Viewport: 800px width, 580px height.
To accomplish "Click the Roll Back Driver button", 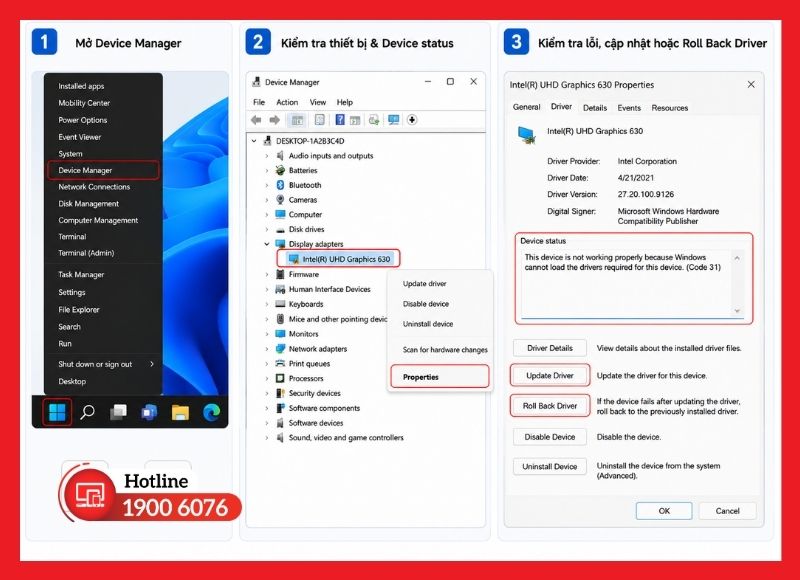I will [550, 406].
